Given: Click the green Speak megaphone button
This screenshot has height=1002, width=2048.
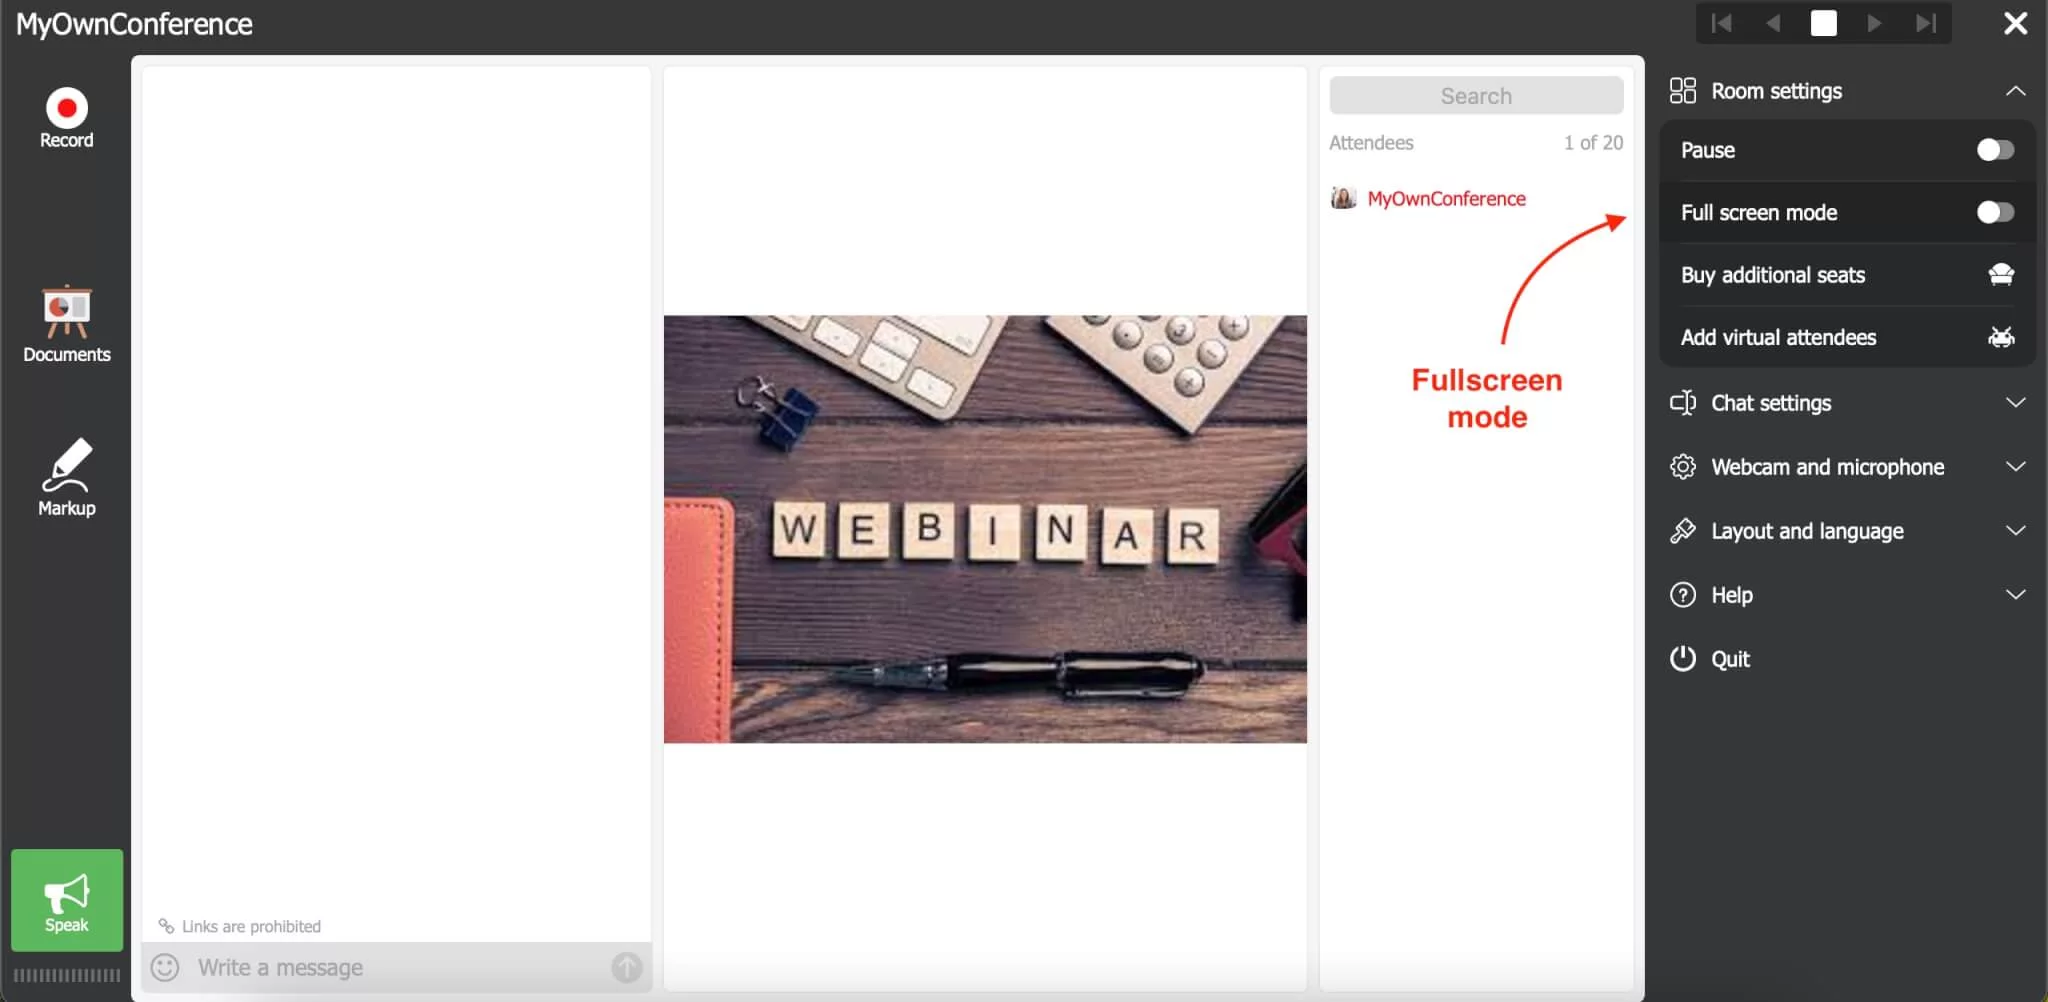Looking at the screenshot, I should click(67, 900).
